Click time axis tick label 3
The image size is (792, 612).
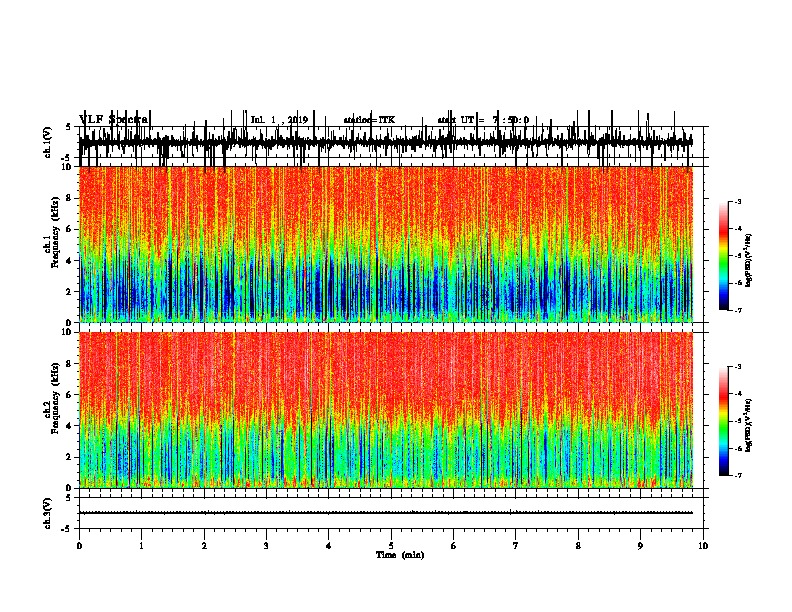click(266, 546)
